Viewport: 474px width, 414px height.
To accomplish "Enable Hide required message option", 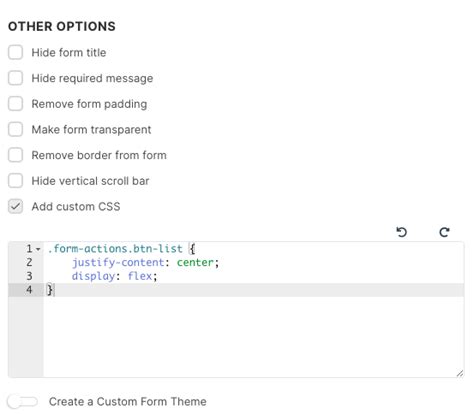I will coord(15,78).
